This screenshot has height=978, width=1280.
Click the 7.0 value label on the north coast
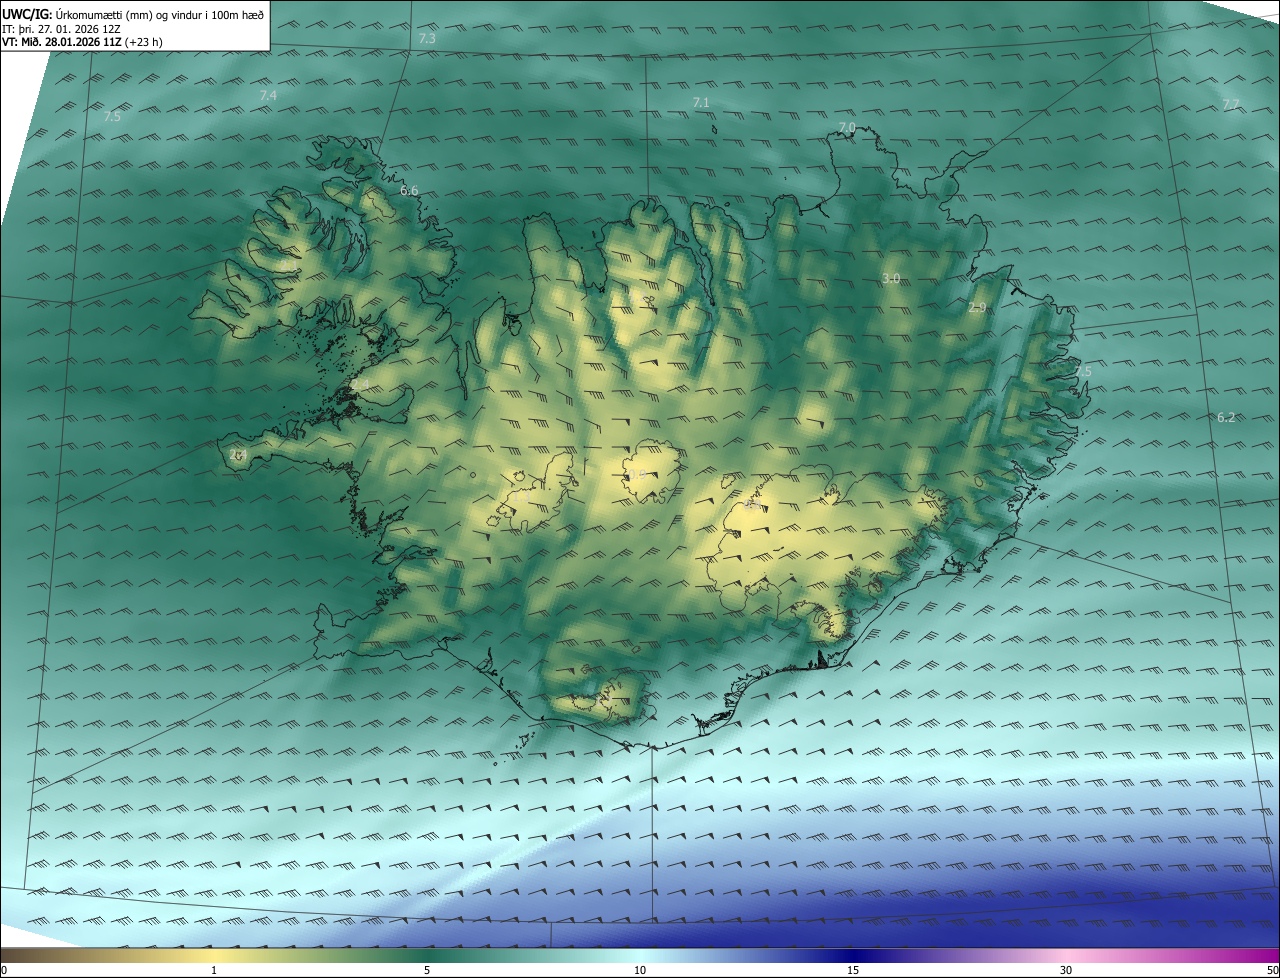pyautogui.click(x=847, y=127)
